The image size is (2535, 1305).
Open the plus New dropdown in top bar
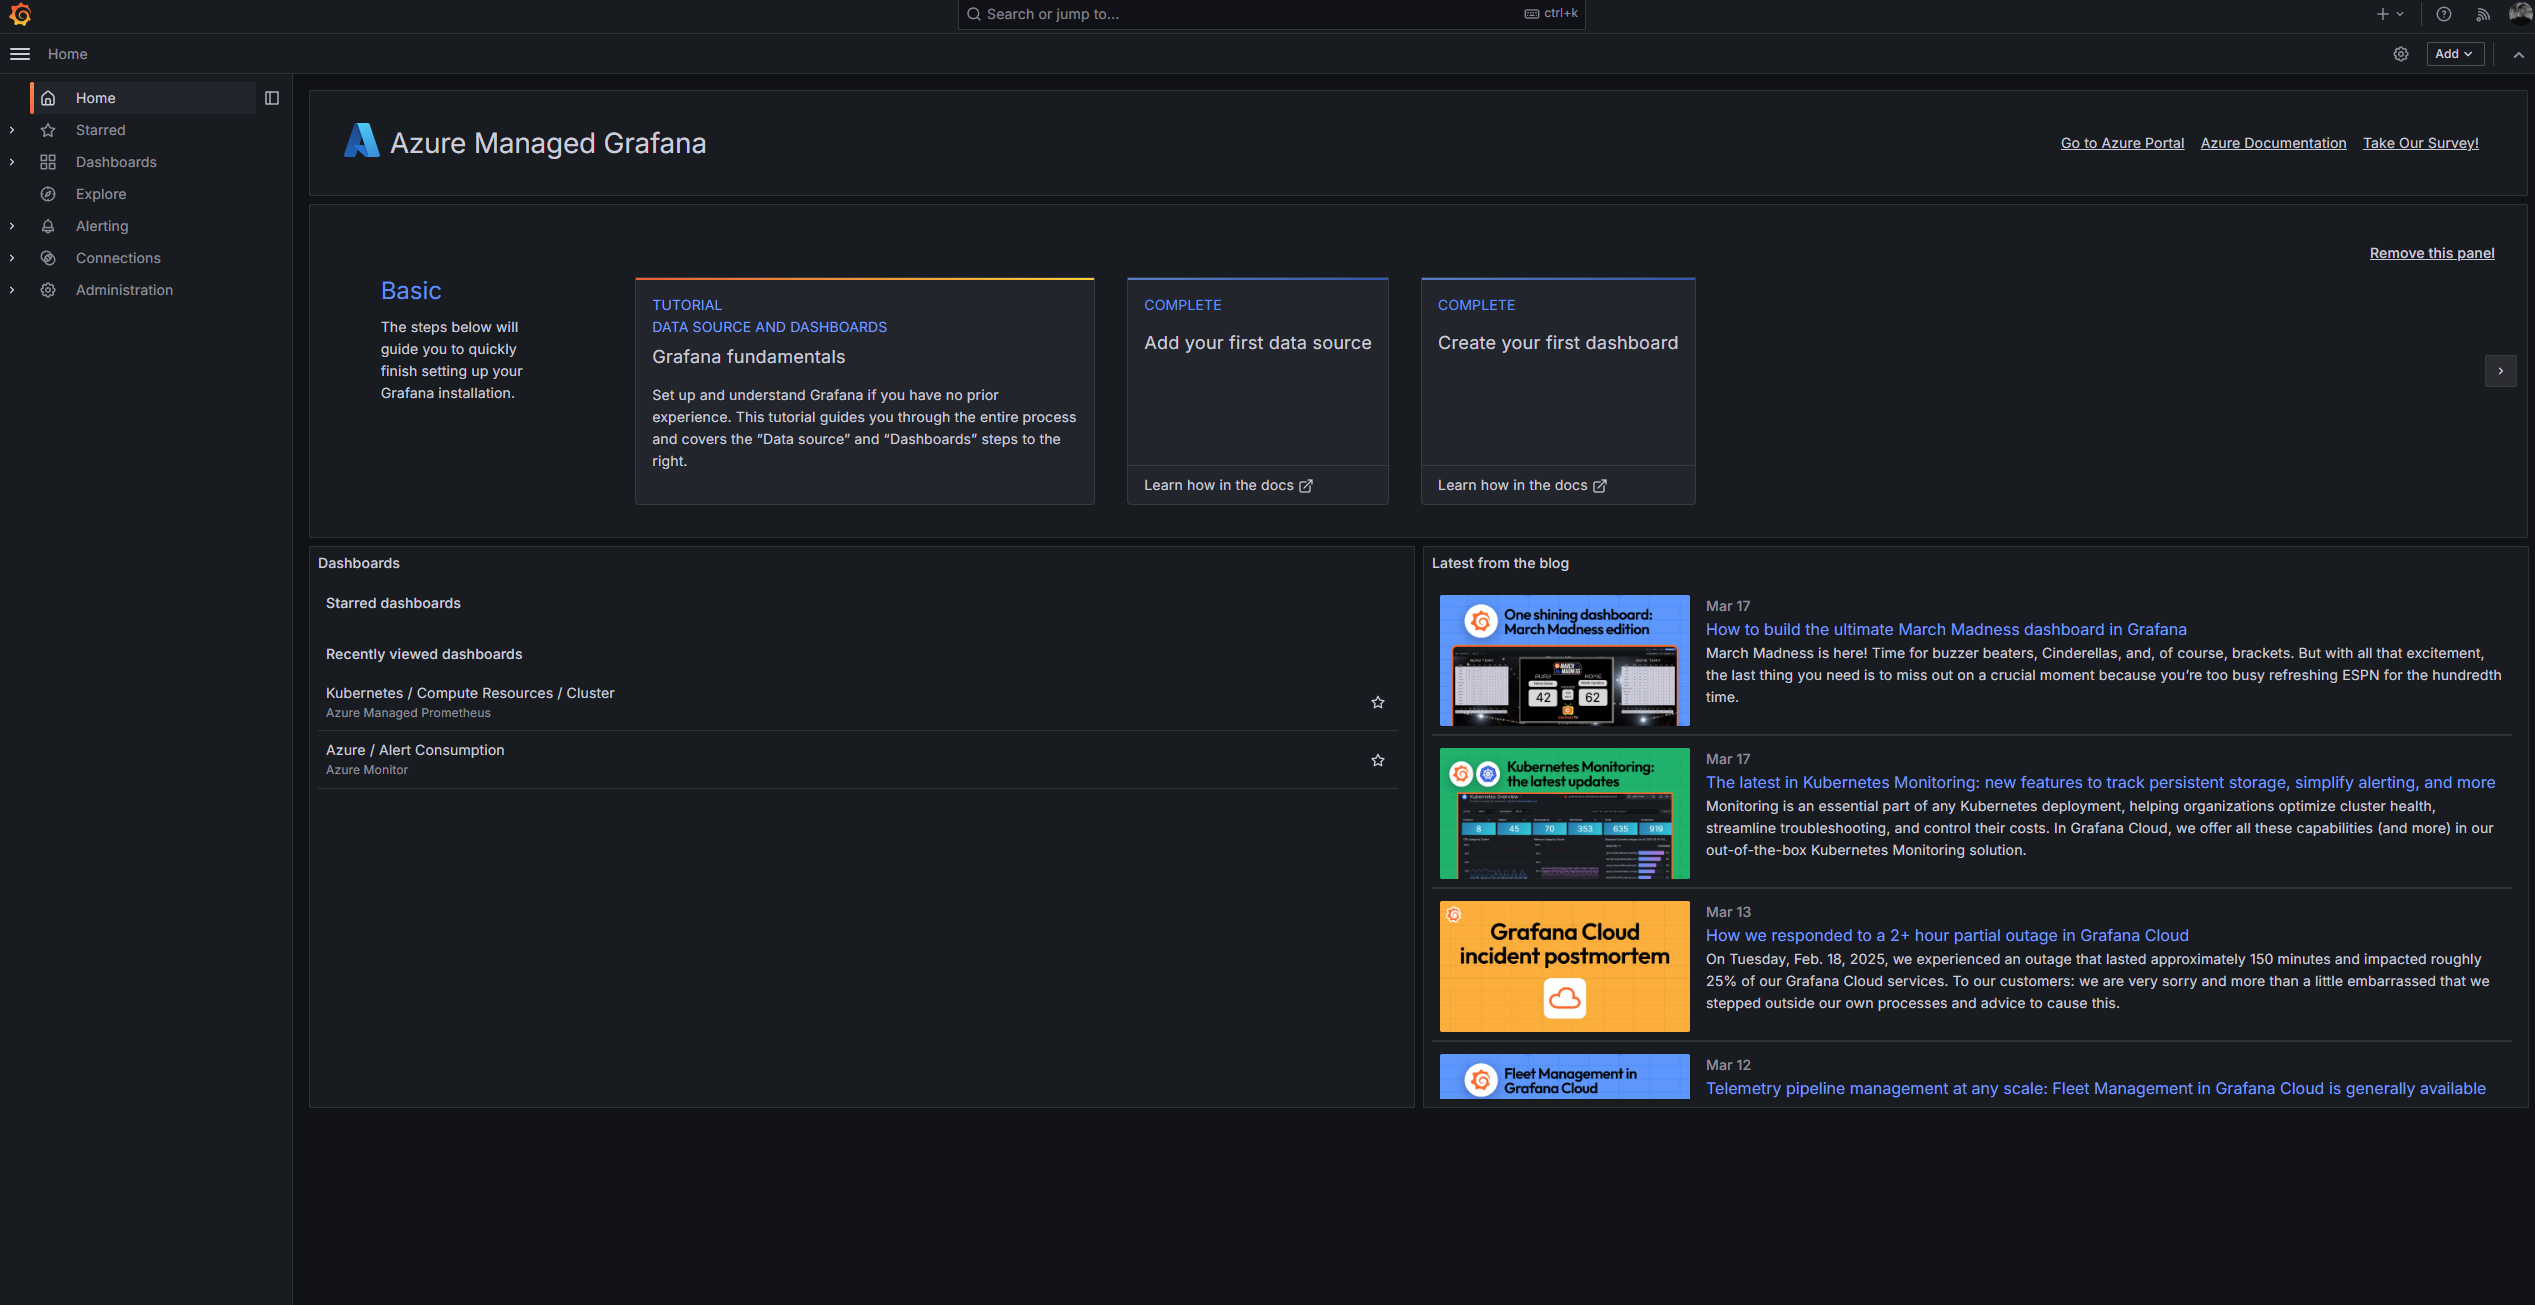click(x=2390, y=14)
